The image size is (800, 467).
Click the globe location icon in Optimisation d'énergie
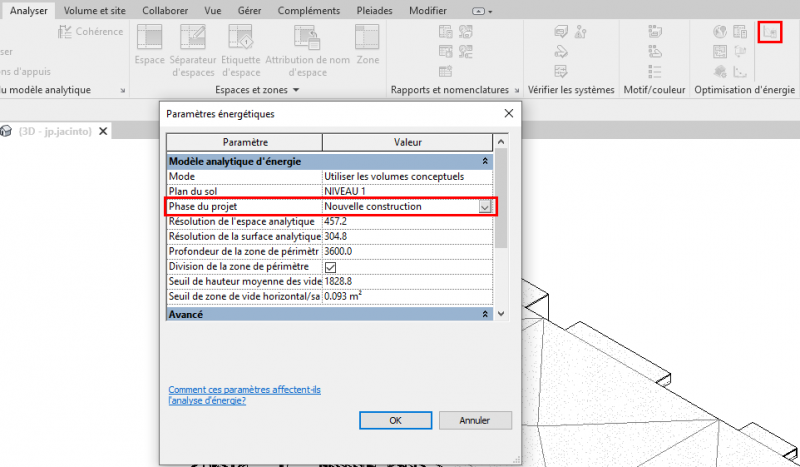tap(720, 32)
